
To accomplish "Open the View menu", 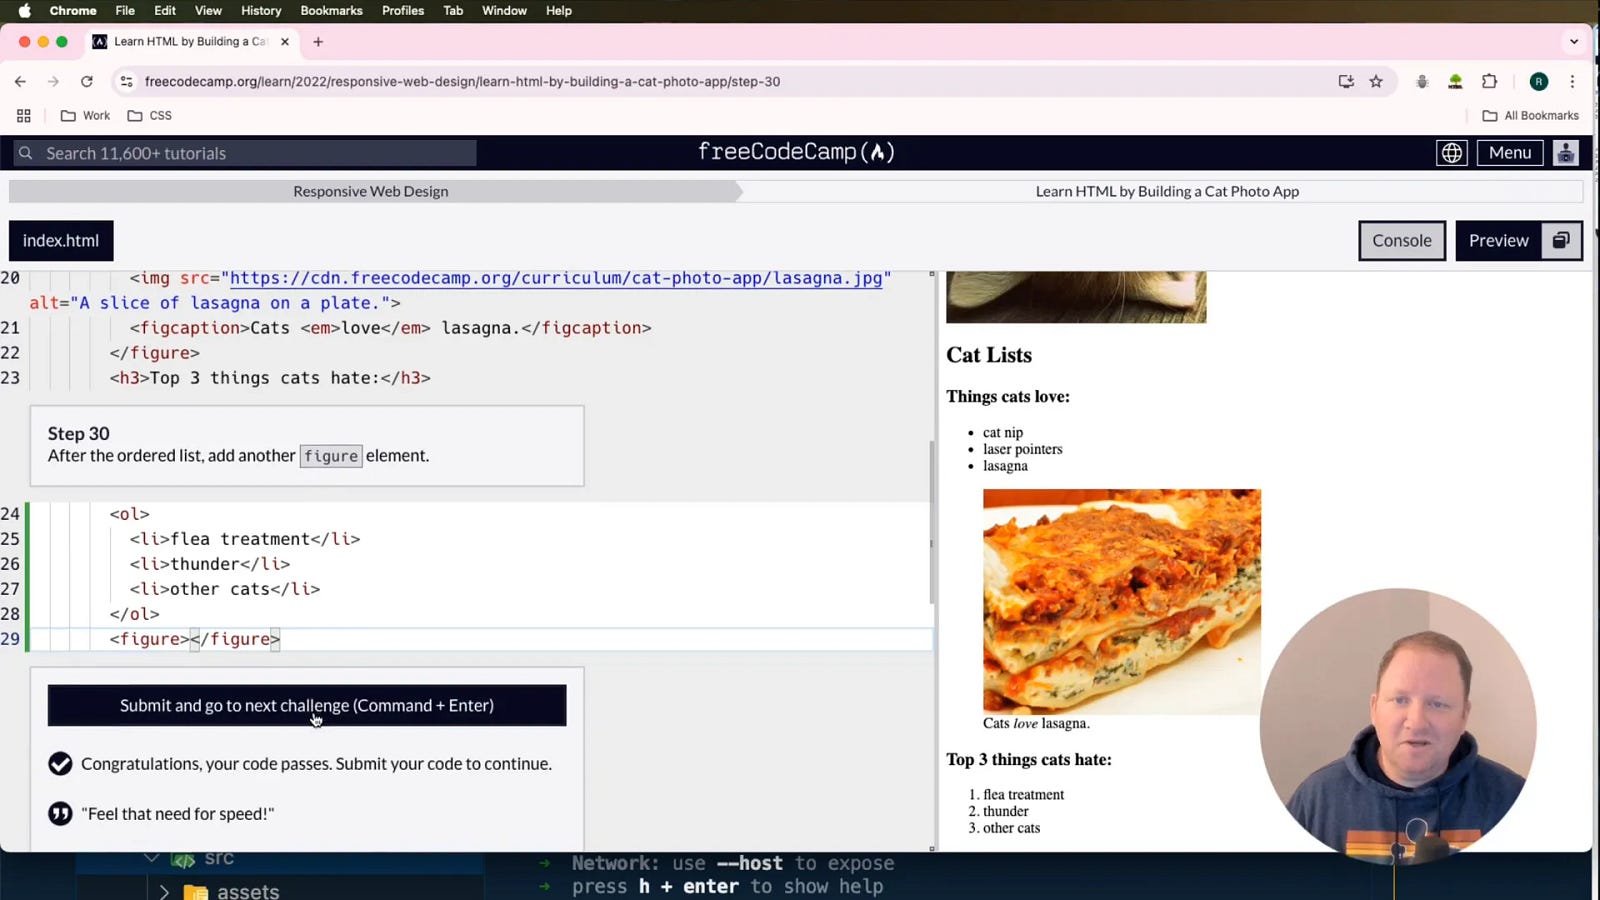I will click(x=208, y=11).
